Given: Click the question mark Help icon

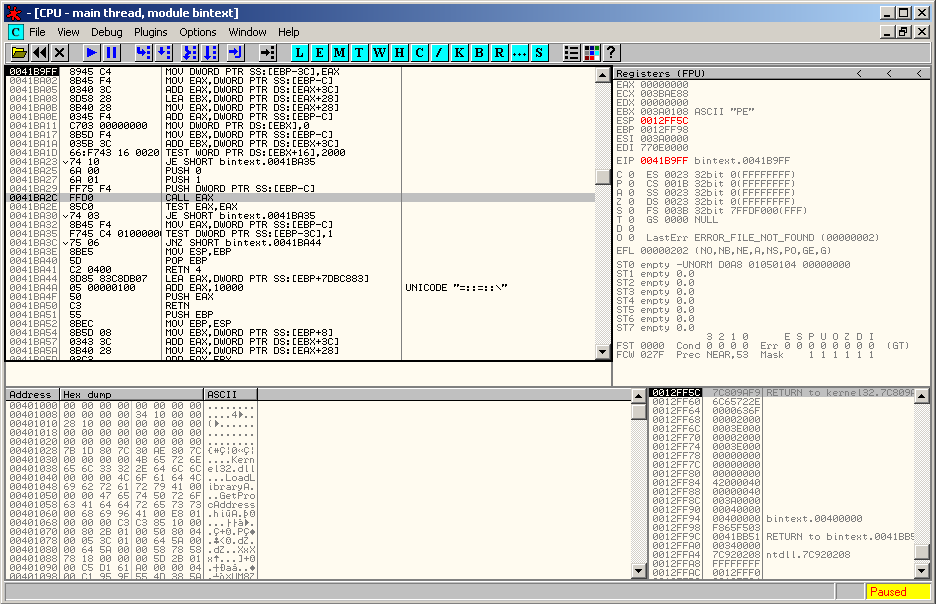Looking at the screenshot, I should click(x=611, y=52).
